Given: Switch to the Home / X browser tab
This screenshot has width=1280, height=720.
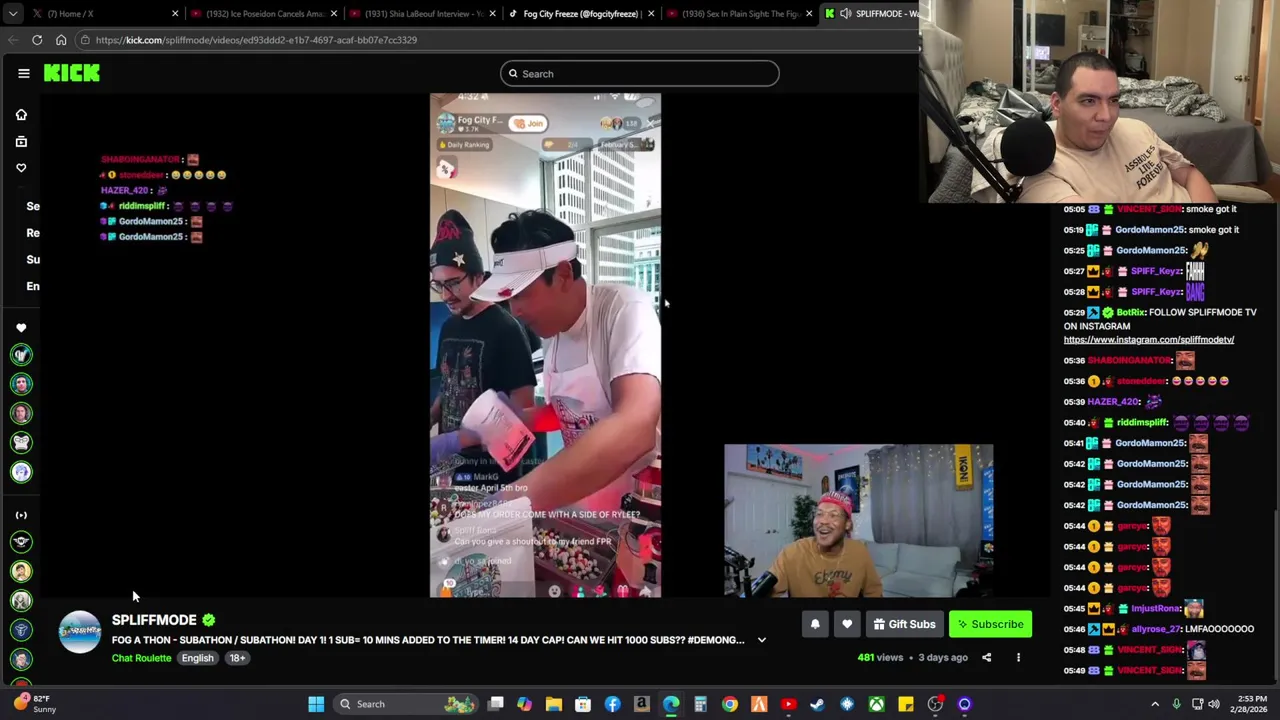Looking at the screenshot, I should coord(103,14).
